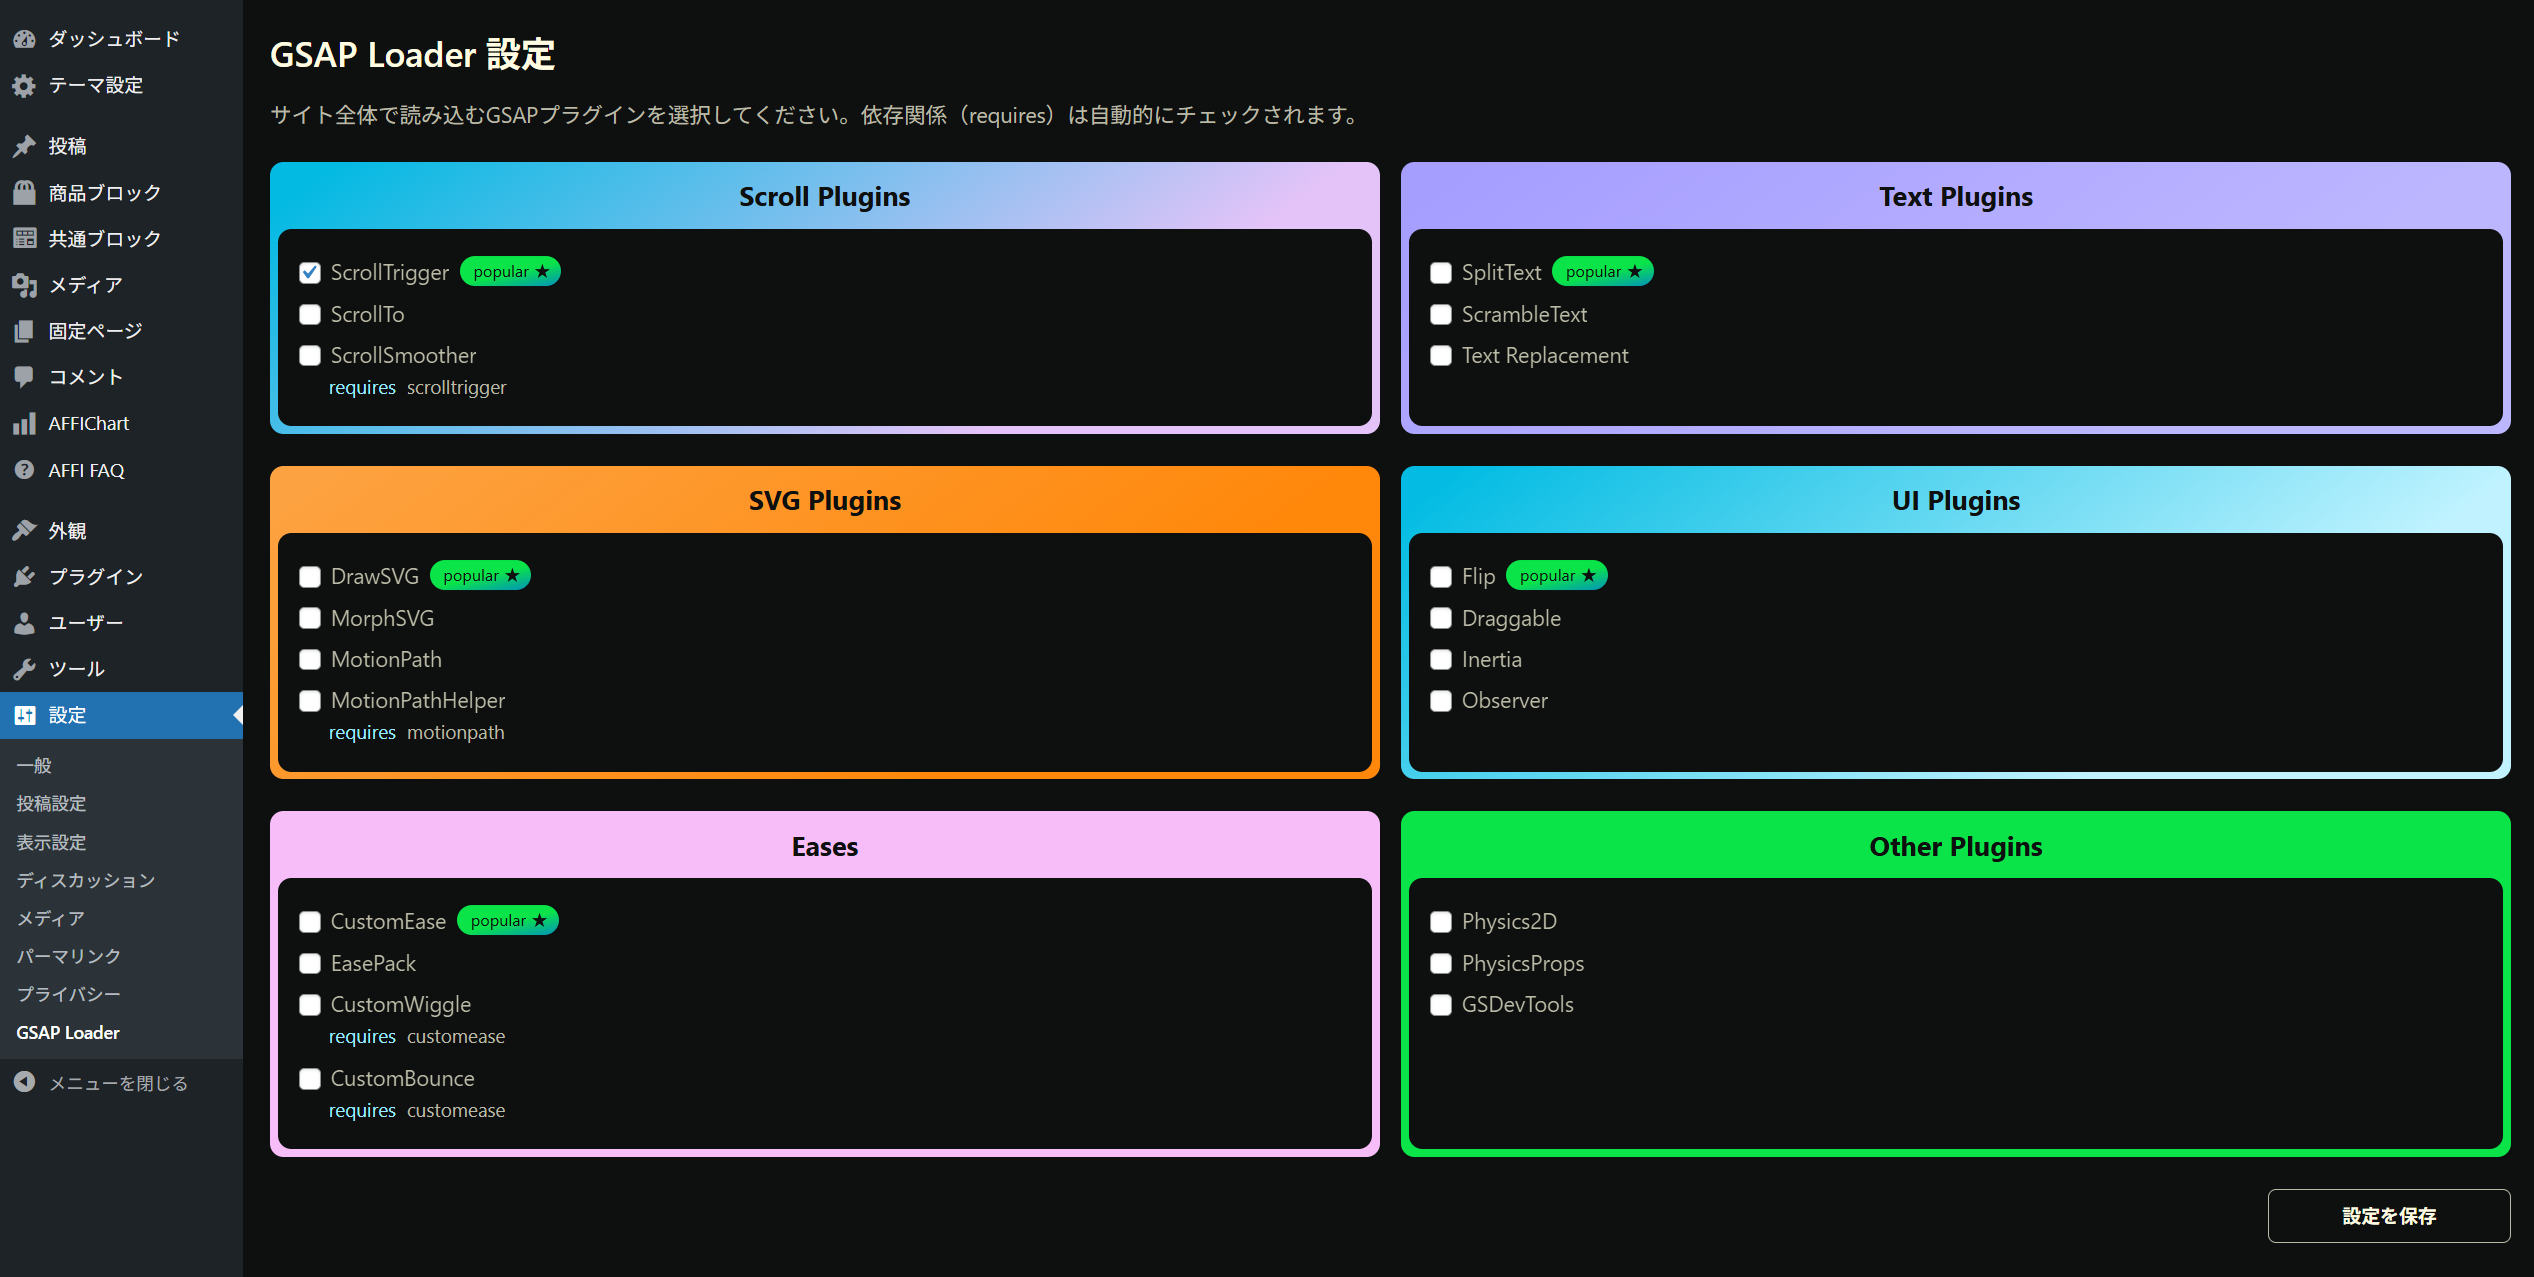Click the 固定ページ pages icon
The image size is (2534, 1277).
pos(24,331)
